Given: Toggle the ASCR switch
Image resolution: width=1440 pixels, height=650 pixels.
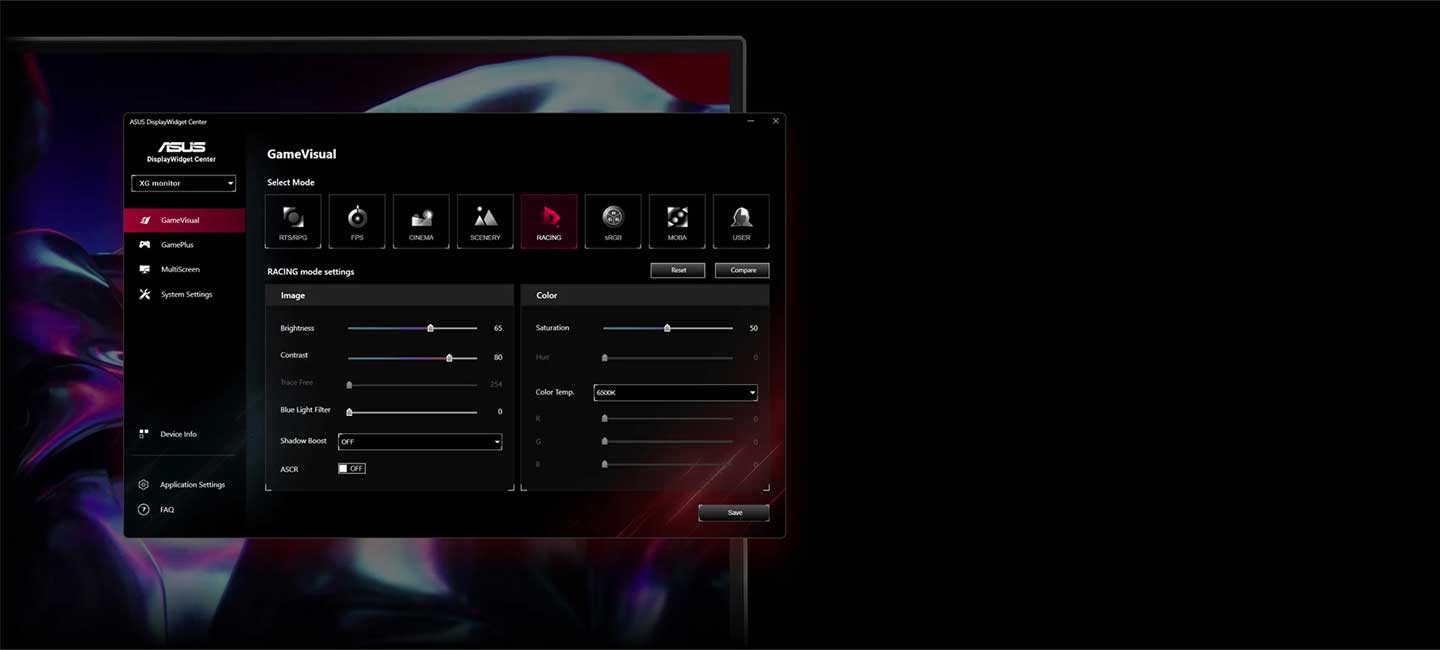Looking at the screenshot, I should (351, 467).
